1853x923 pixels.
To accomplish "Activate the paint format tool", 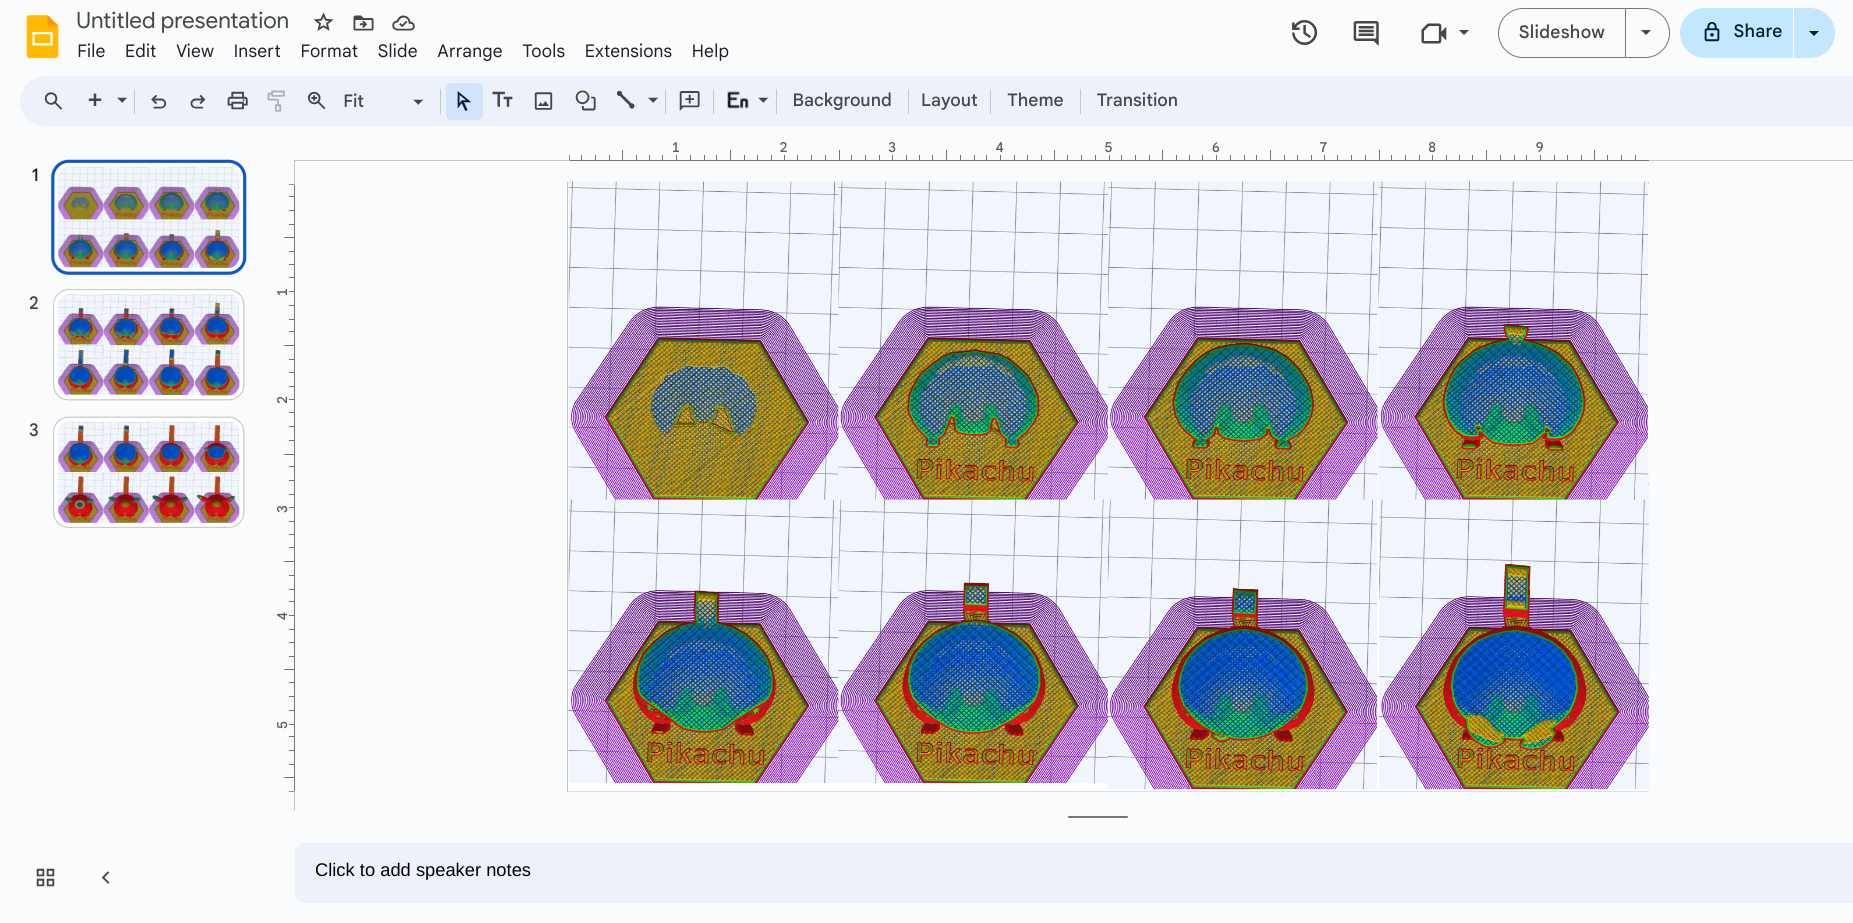I will coord(276,100).
